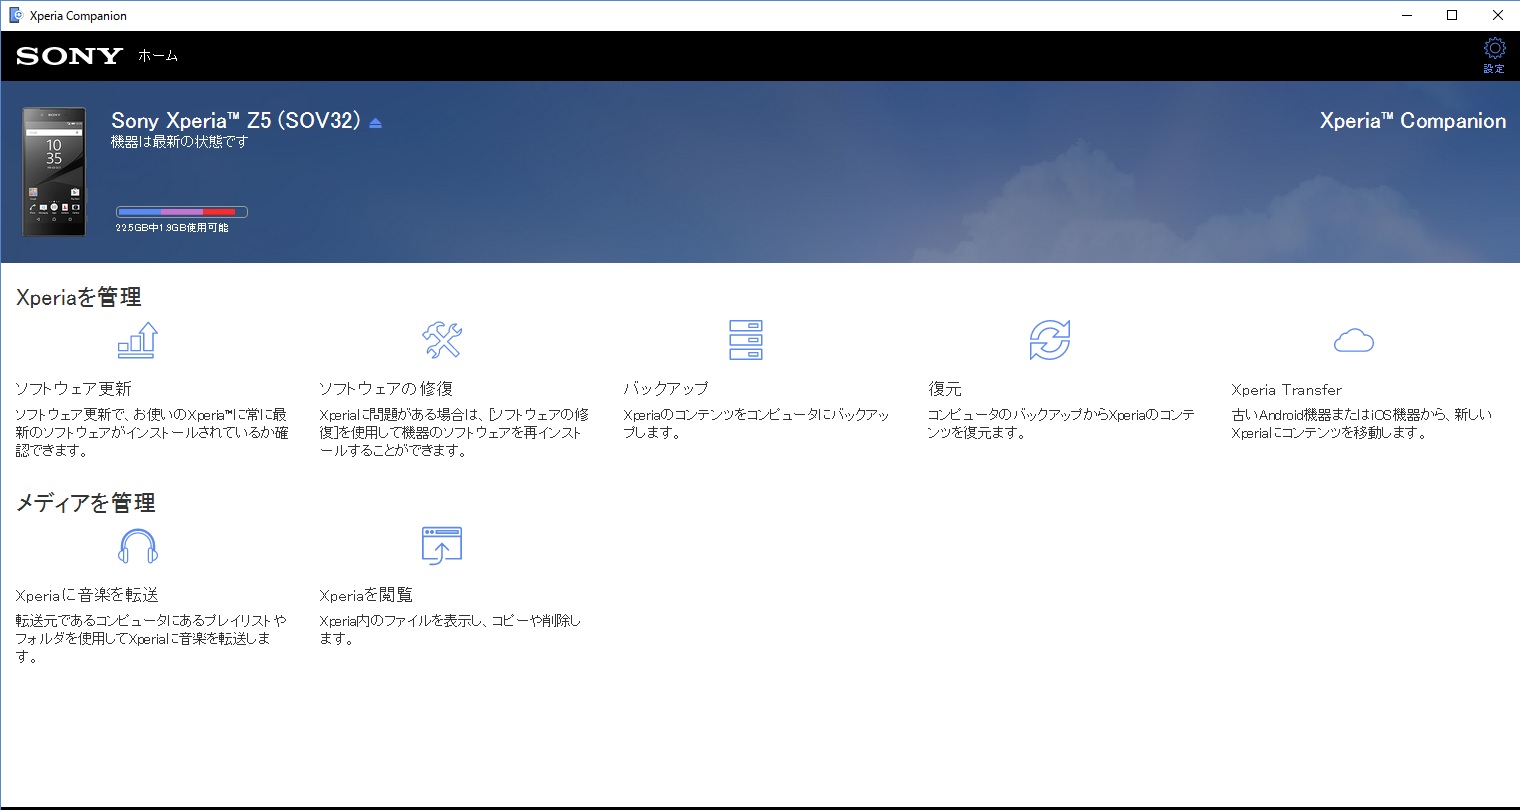Click the ソフトウェア更新 title

73,389
